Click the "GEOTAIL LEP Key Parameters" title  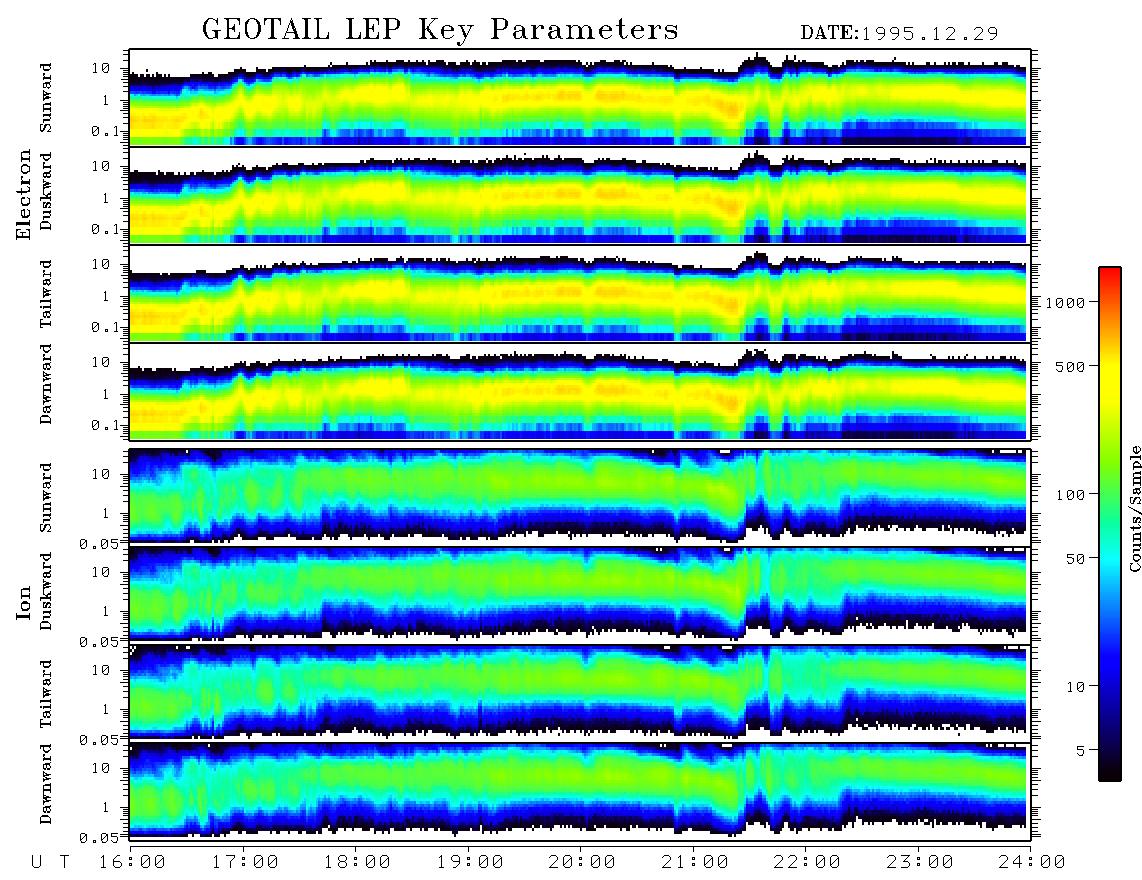[x=440, y=30]
